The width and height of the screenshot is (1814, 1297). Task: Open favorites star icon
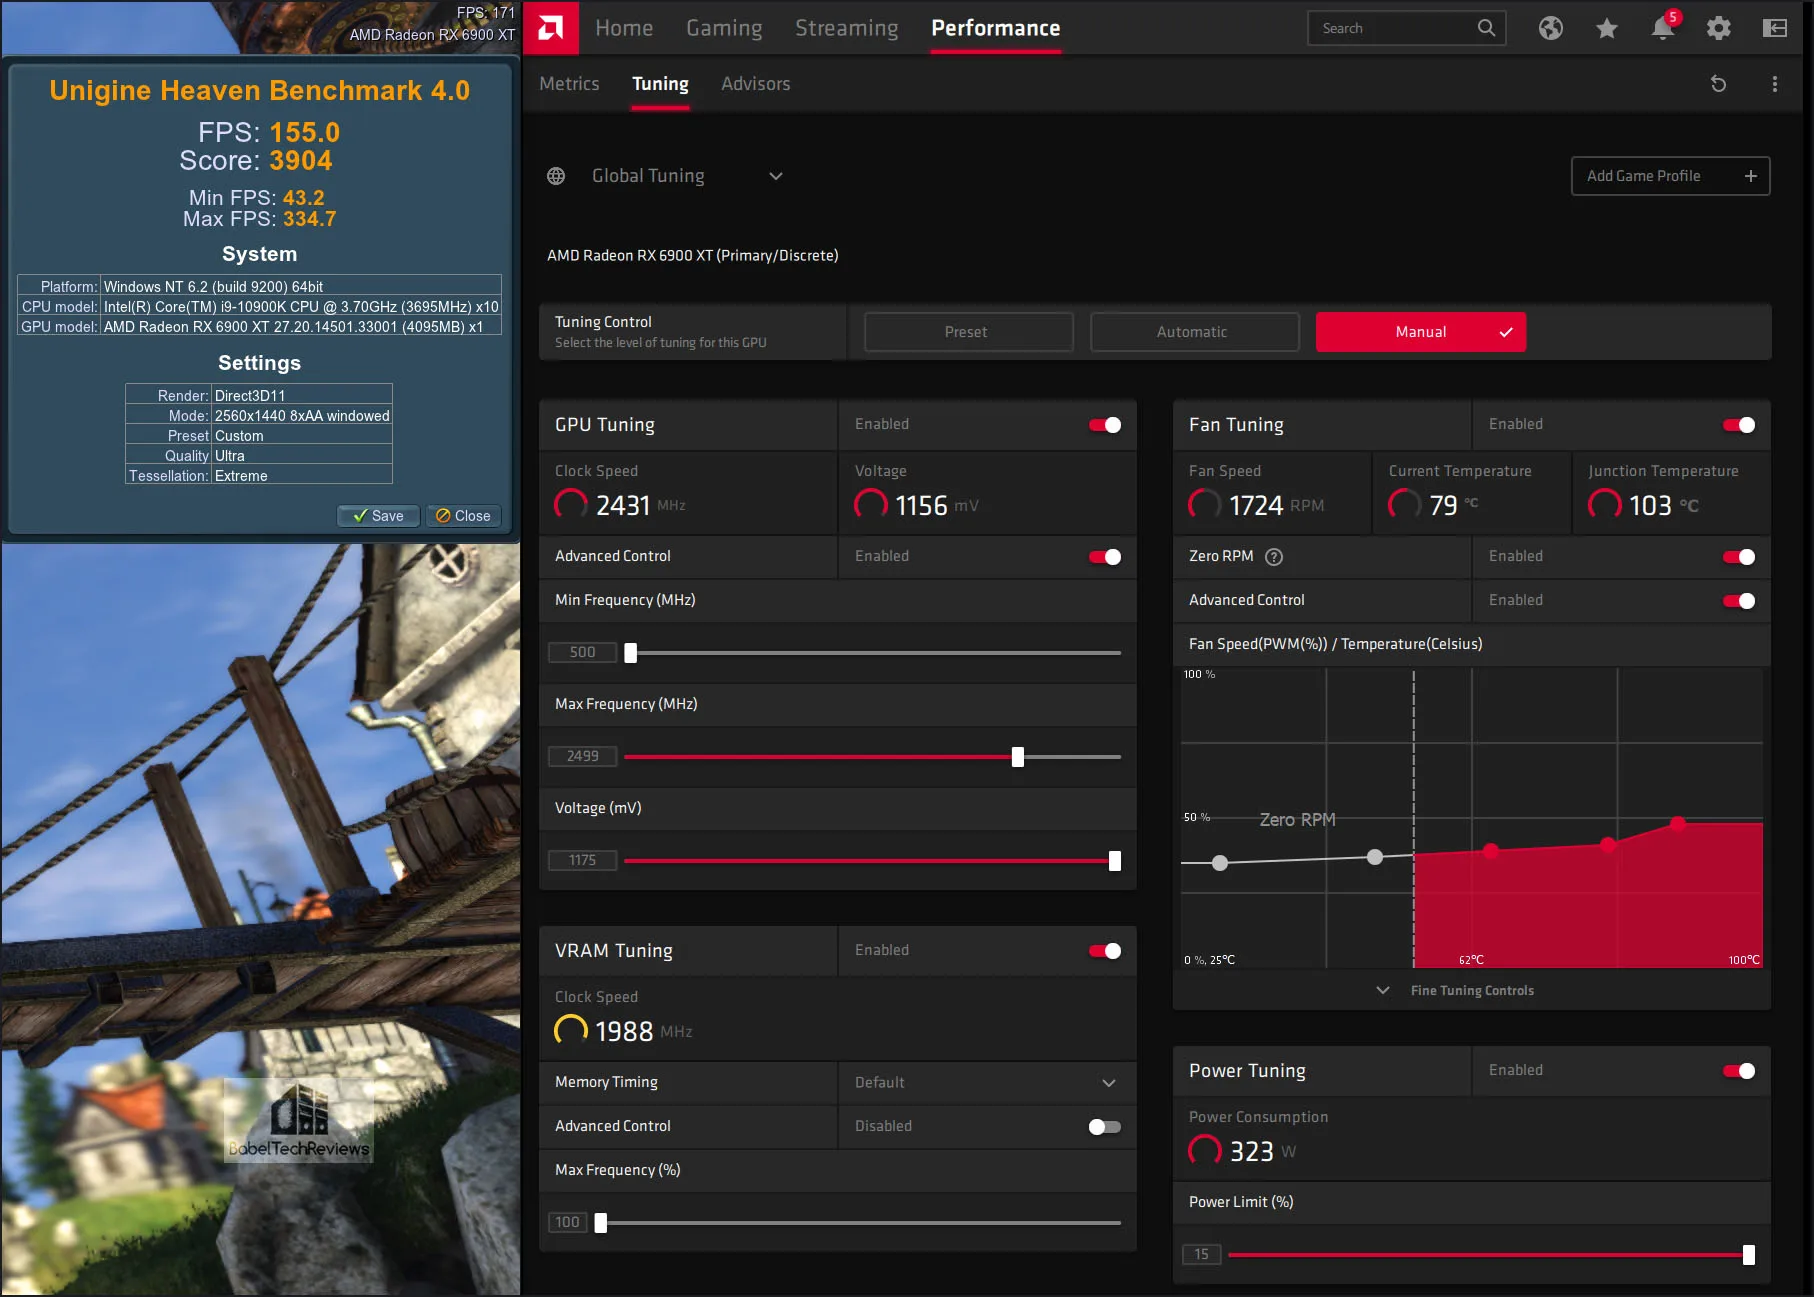click(x=1606, y=28)
